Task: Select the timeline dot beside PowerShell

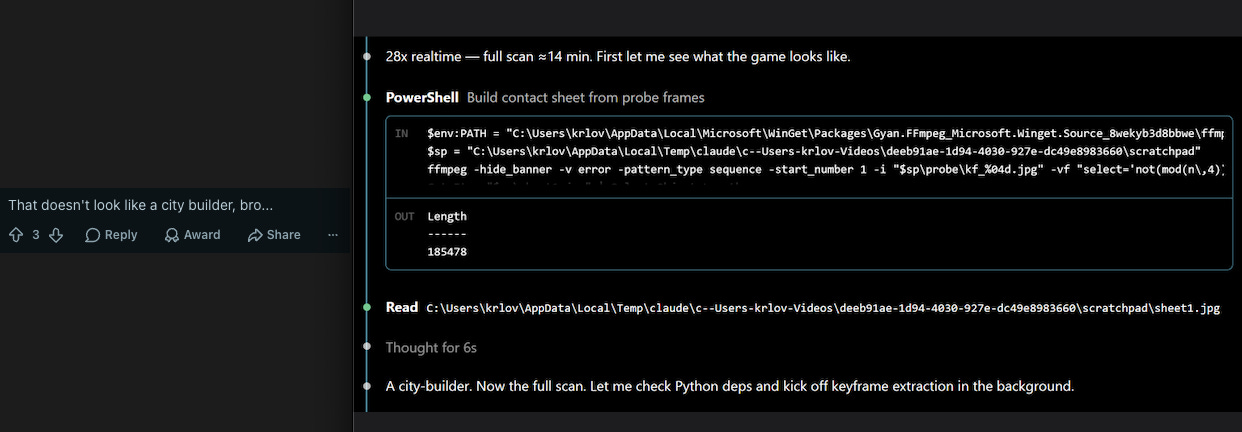Action: [368, 97]
